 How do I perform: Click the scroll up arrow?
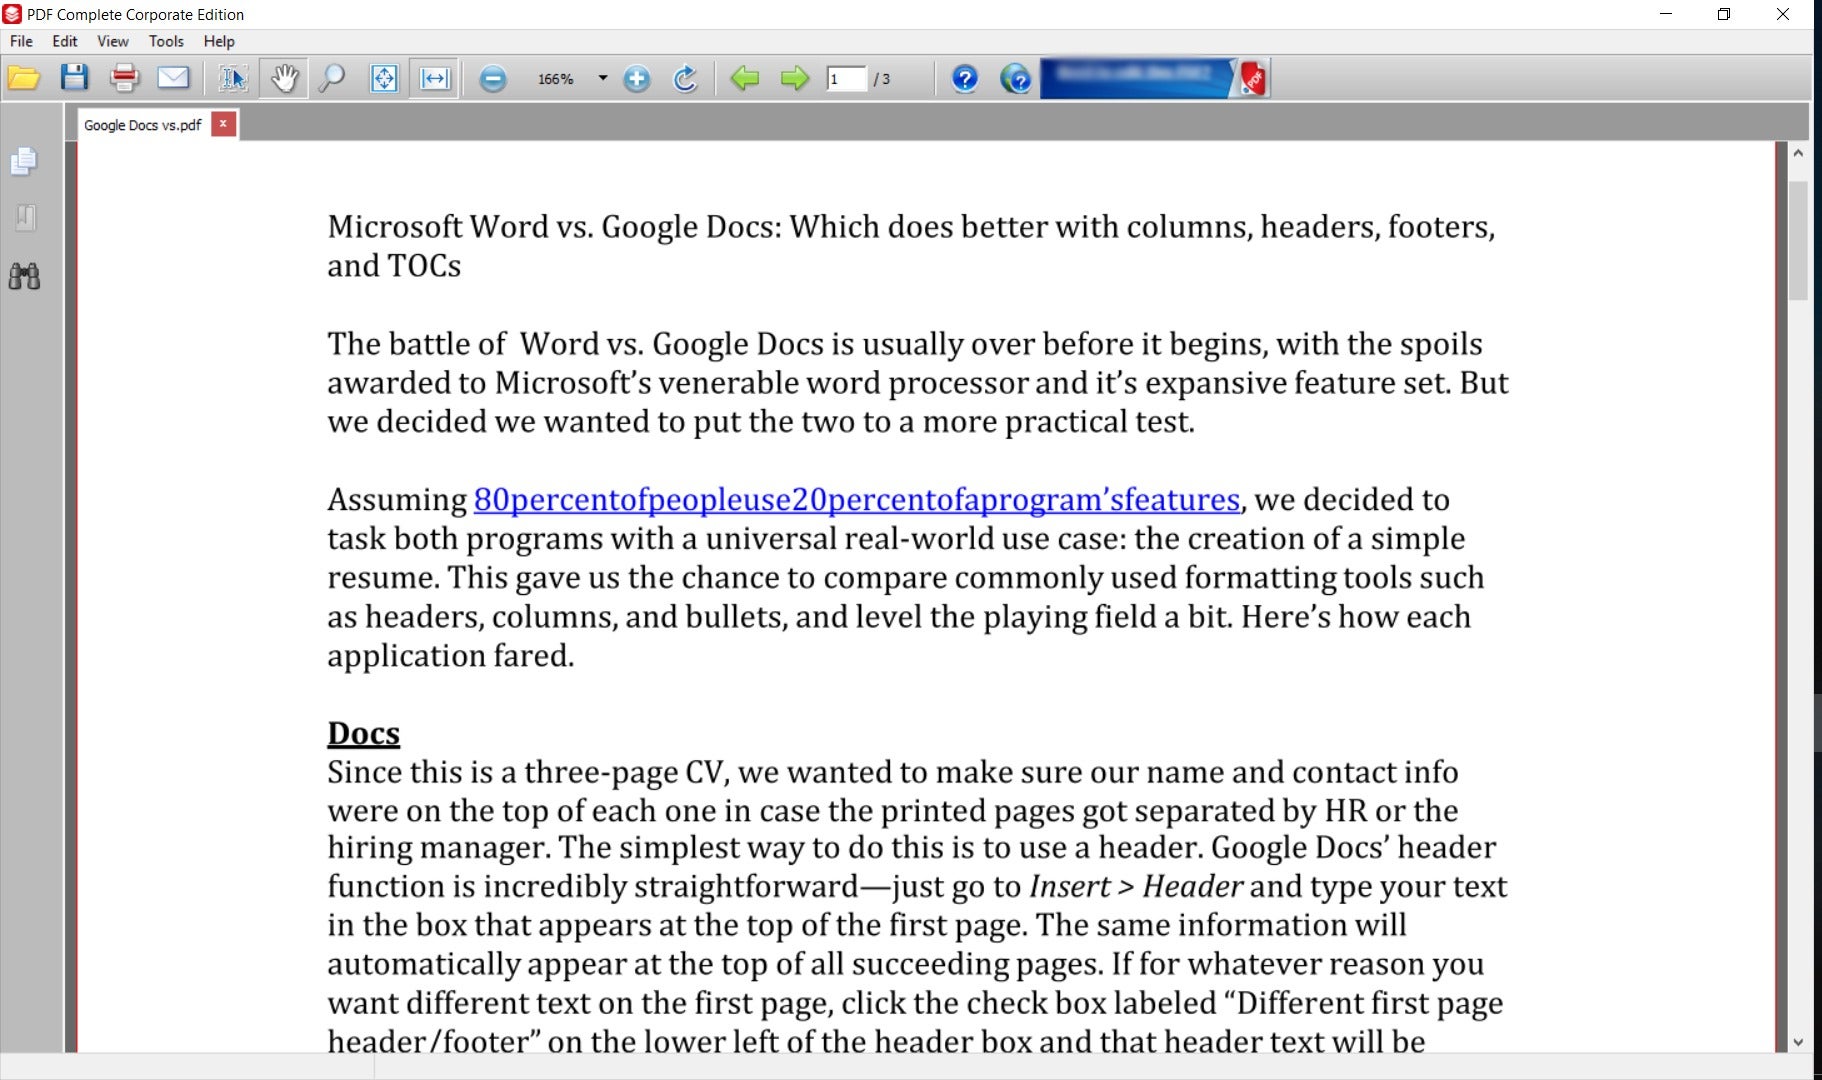[x=1798, y=153]
